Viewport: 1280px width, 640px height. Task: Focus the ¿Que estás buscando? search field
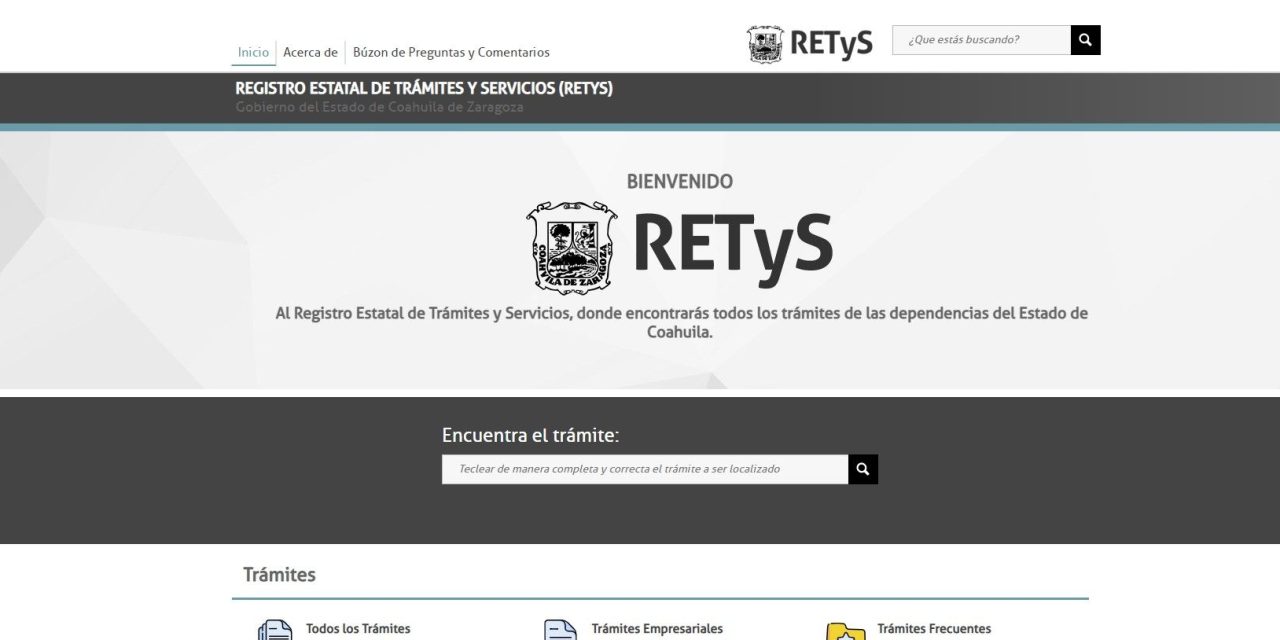pos(981,40)
